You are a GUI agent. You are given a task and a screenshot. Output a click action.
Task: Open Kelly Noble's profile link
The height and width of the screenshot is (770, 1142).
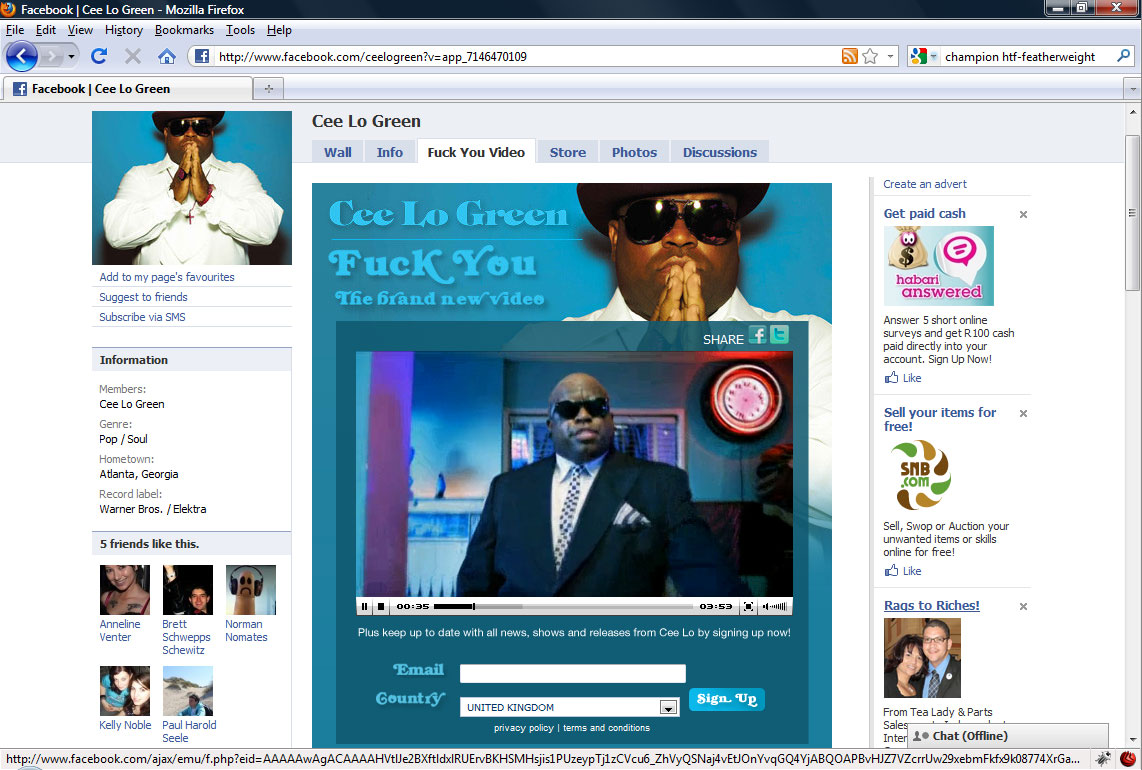(x=125, y=725)
